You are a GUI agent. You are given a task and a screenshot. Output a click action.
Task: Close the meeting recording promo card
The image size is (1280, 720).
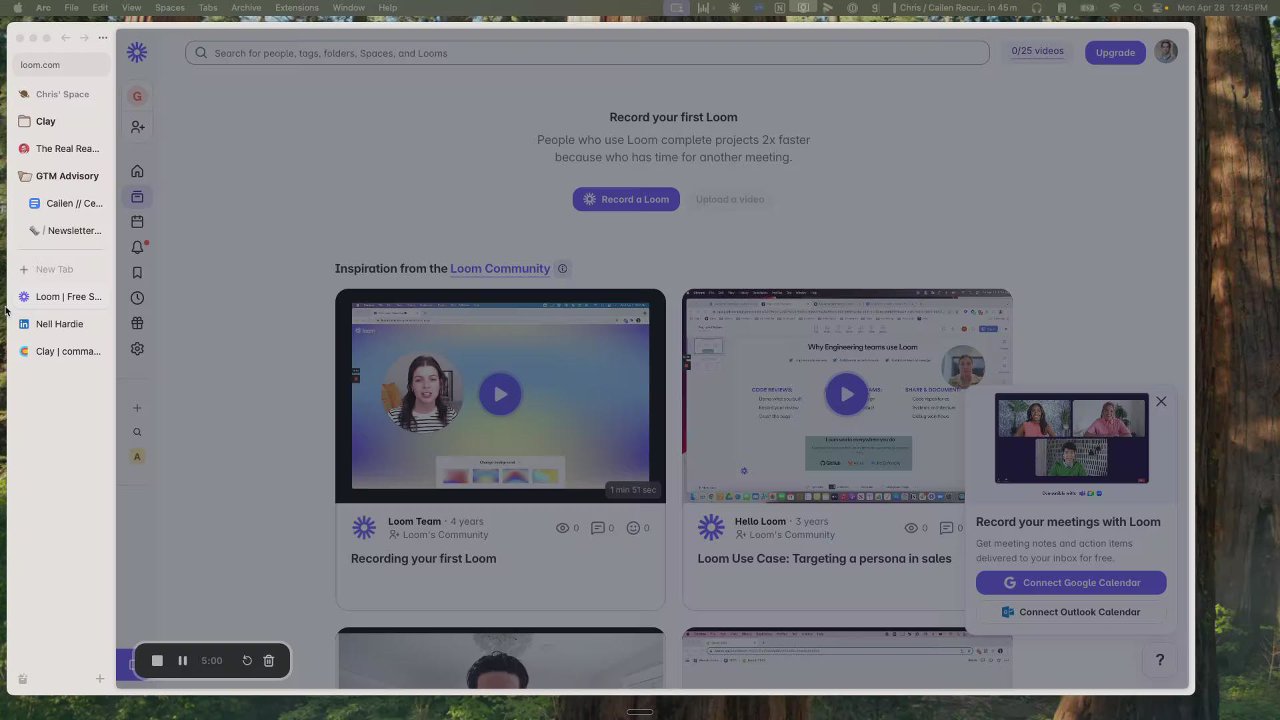pos(1161,402)
